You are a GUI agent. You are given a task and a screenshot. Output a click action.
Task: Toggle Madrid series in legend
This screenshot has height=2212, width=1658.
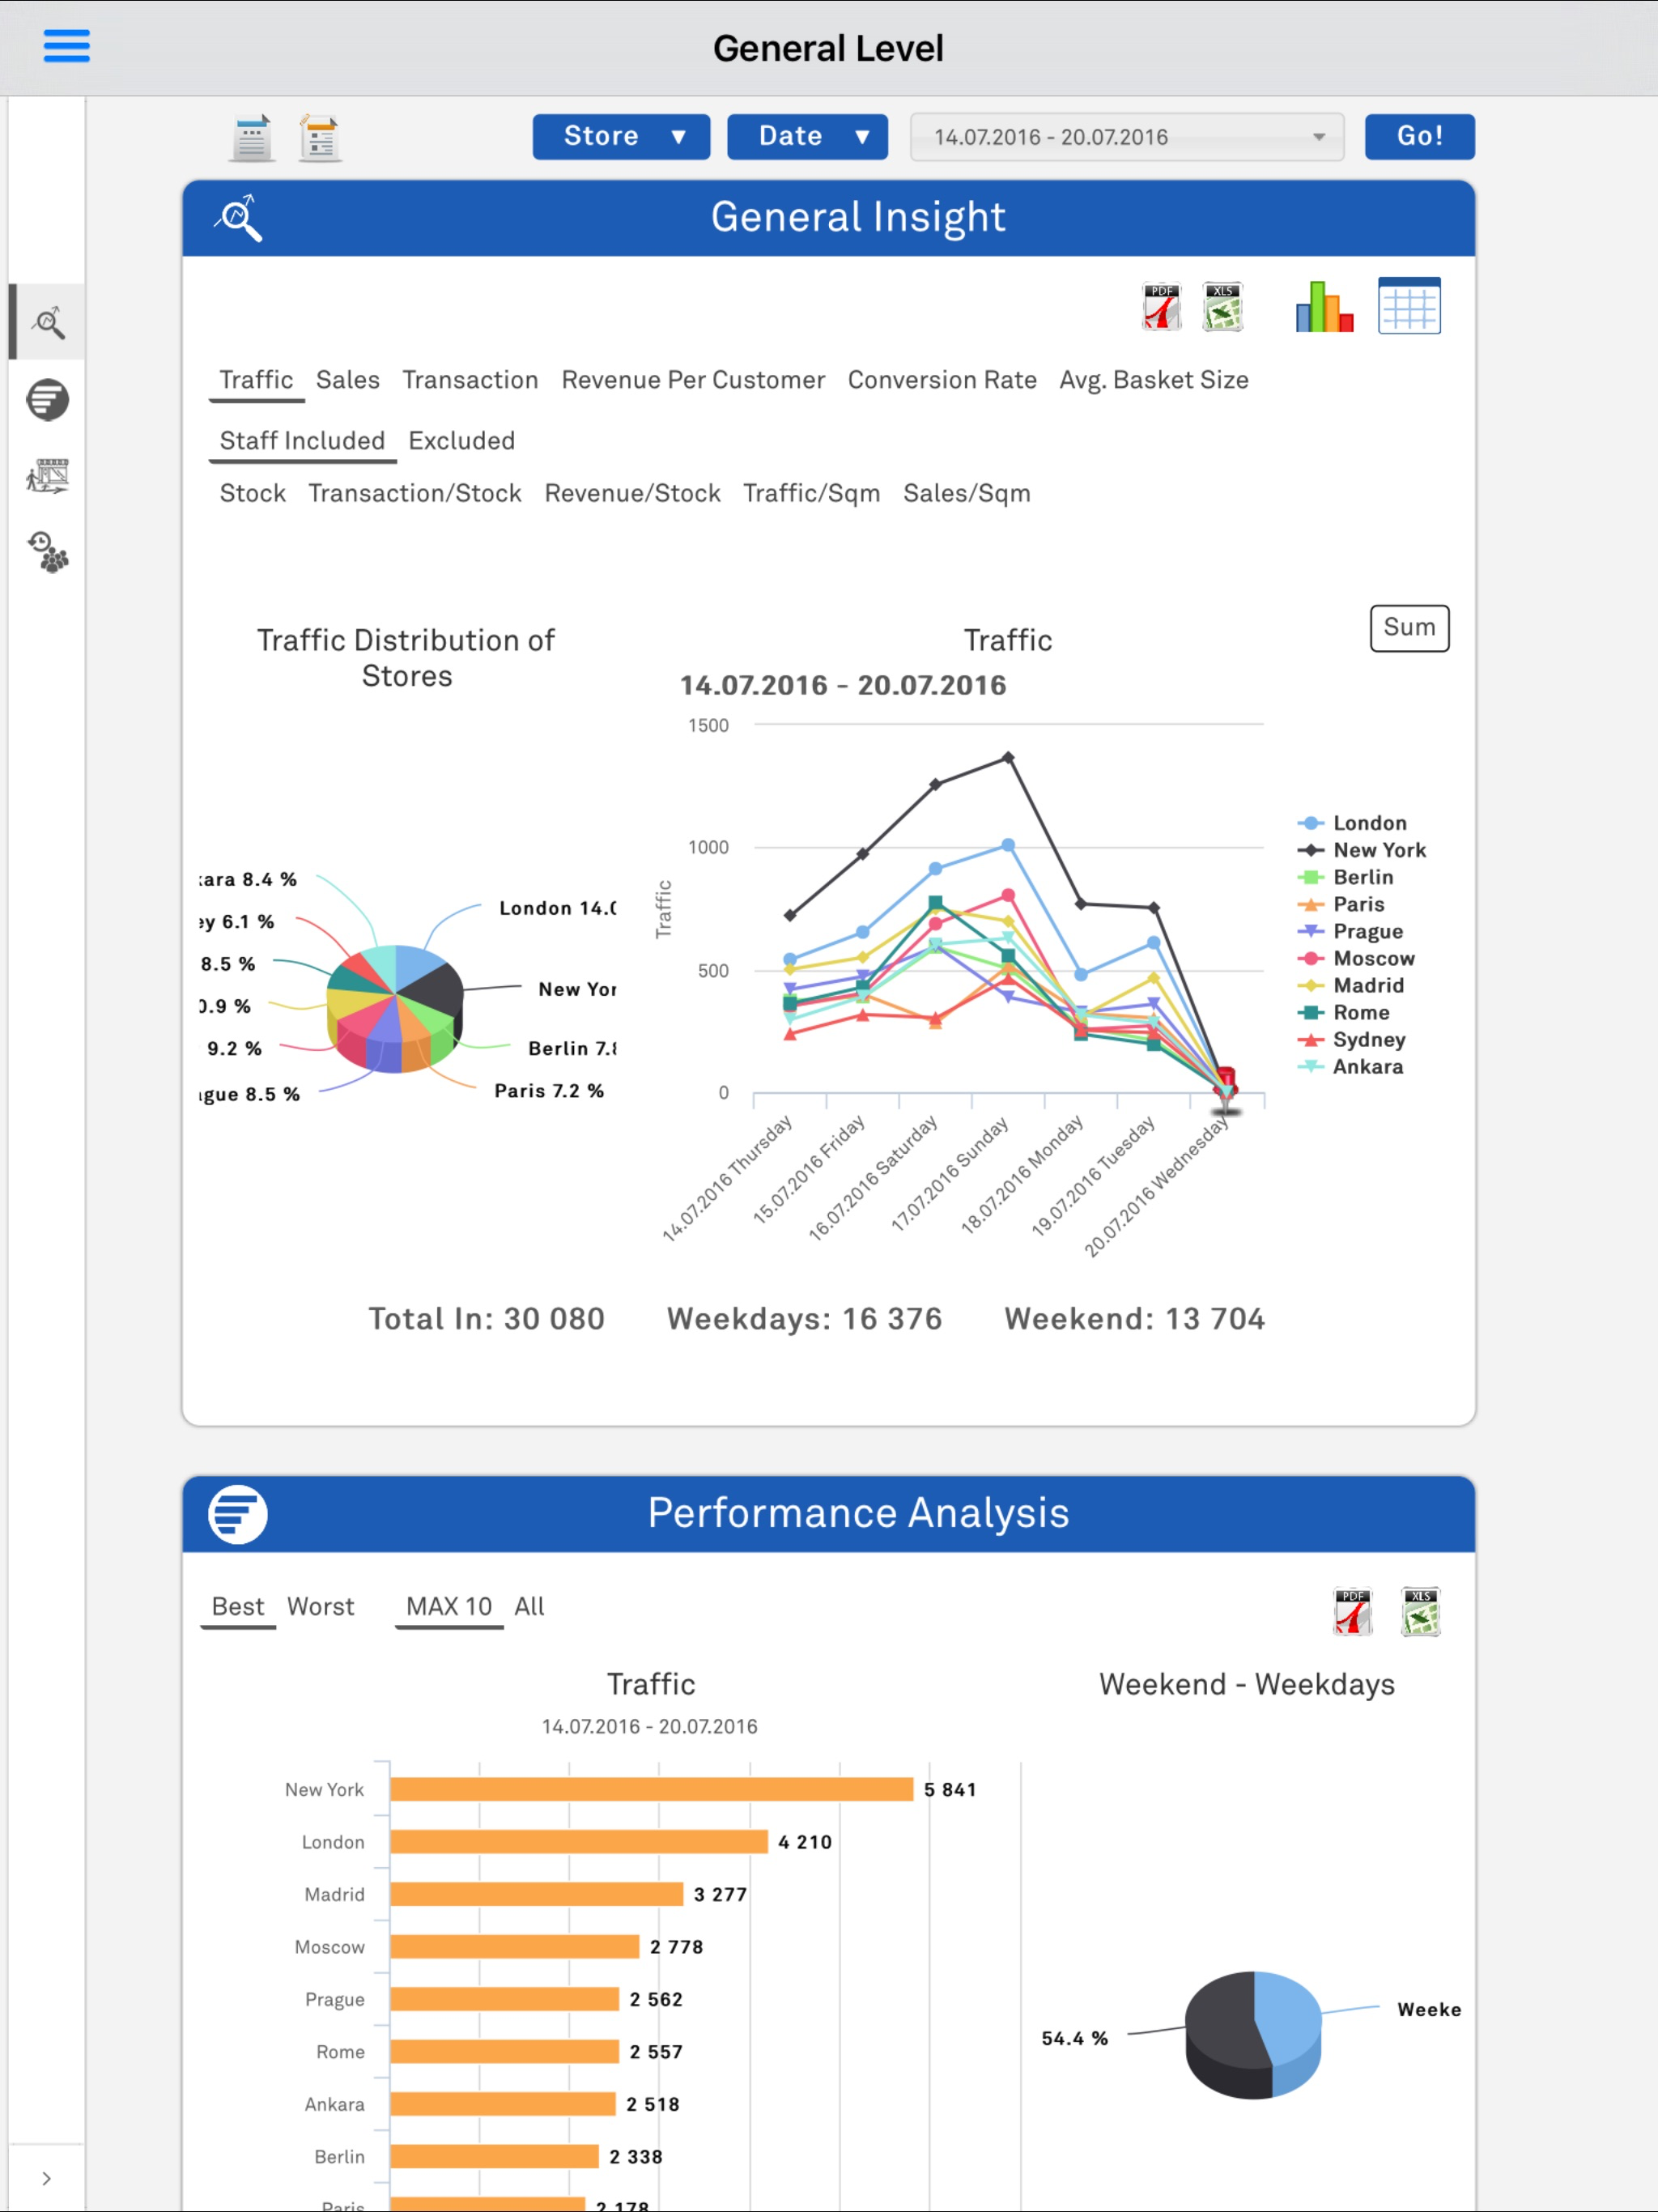pos(1351,985)
